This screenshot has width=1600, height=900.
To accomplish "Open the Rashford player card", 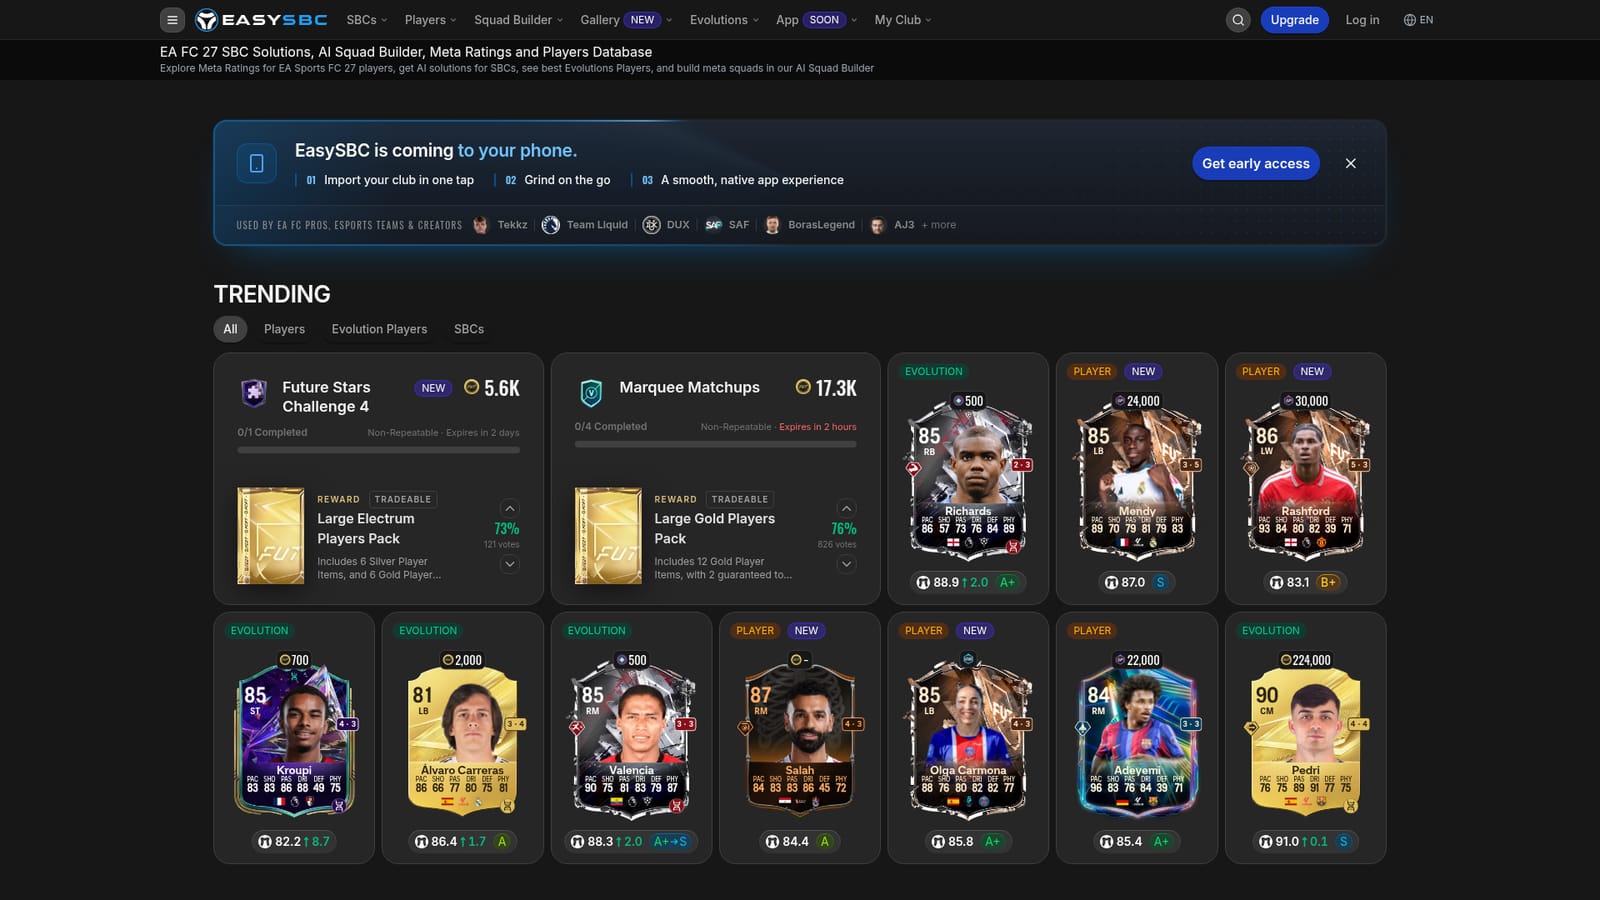I will [x=1305, y=478].
